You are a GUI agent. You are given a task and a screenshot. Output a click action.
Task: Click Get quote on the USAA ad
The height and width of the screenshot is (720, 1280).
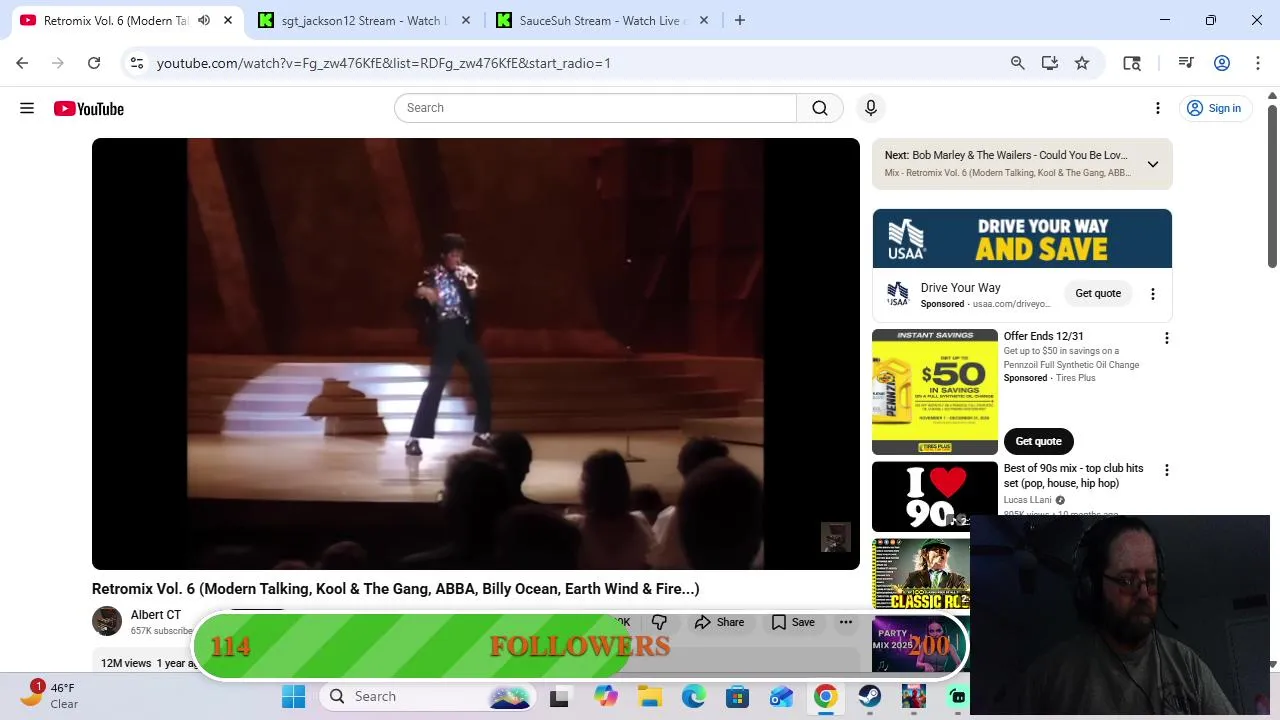tap(1098, 293)
